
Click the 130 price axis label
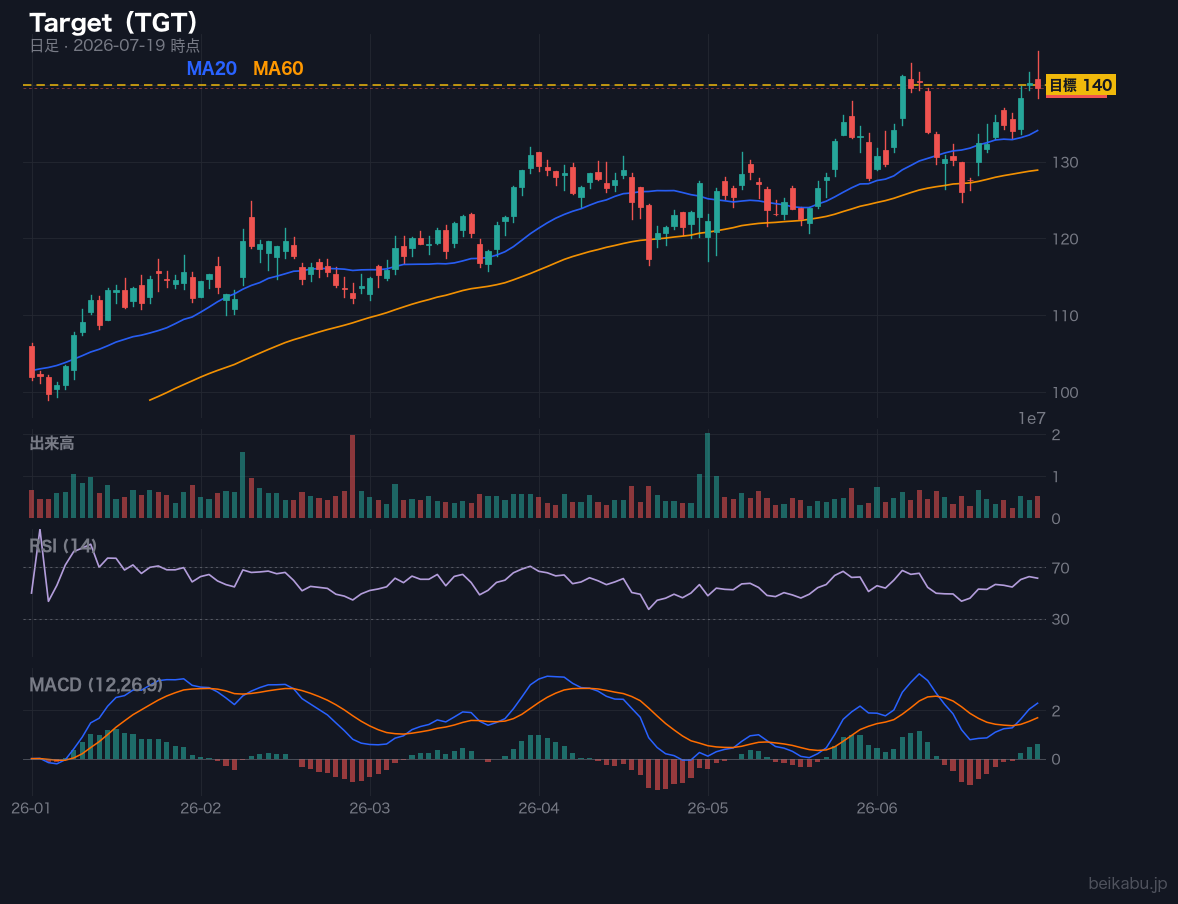pyautogui.click(x=1065, y=162)
